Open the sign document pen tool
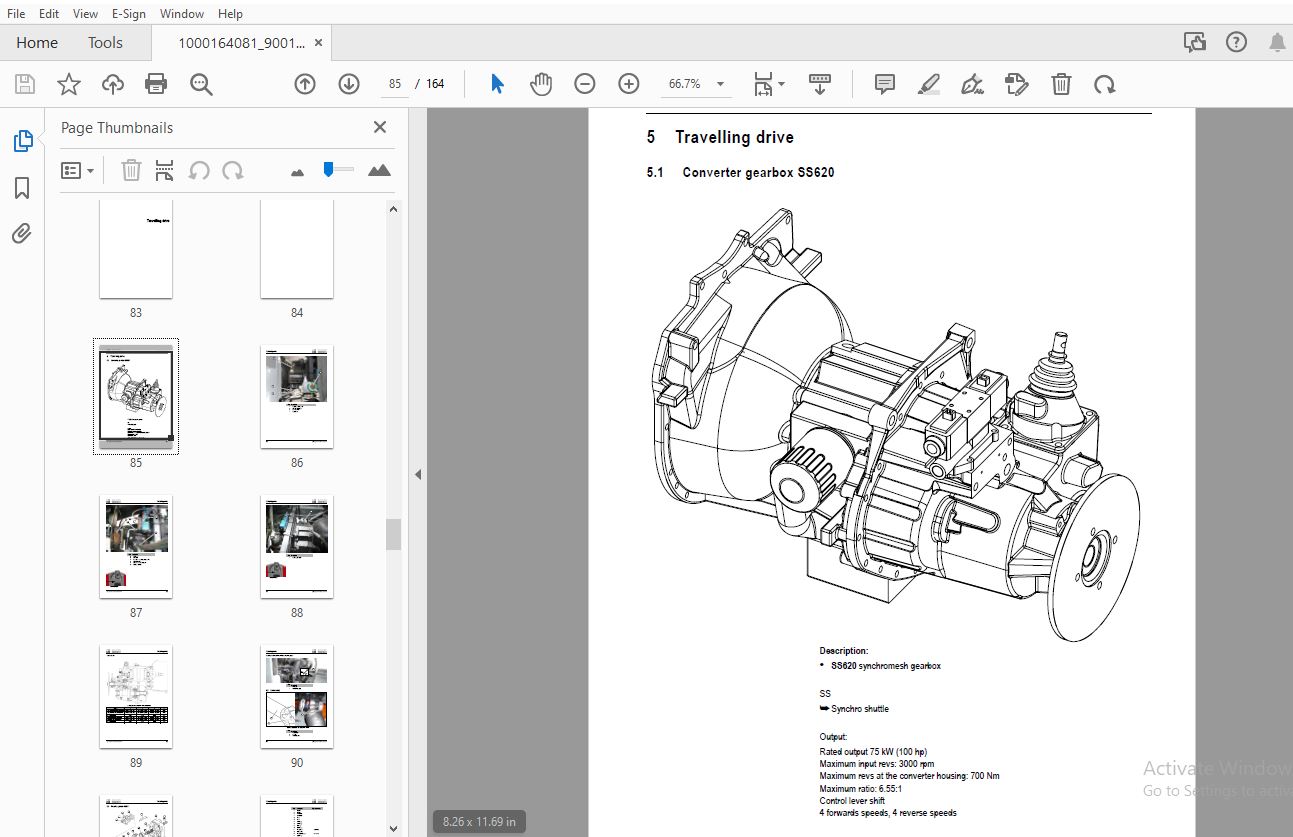The image size is (1293, 837). pos(972,84)
